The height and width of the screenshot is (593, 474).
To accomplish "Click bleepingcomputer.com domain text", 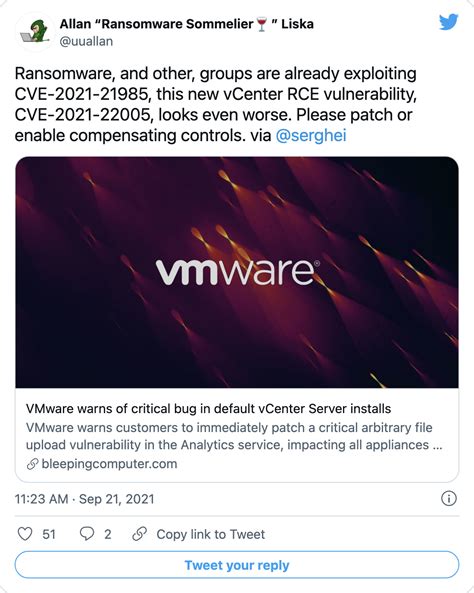I will [x=109, y=464].
